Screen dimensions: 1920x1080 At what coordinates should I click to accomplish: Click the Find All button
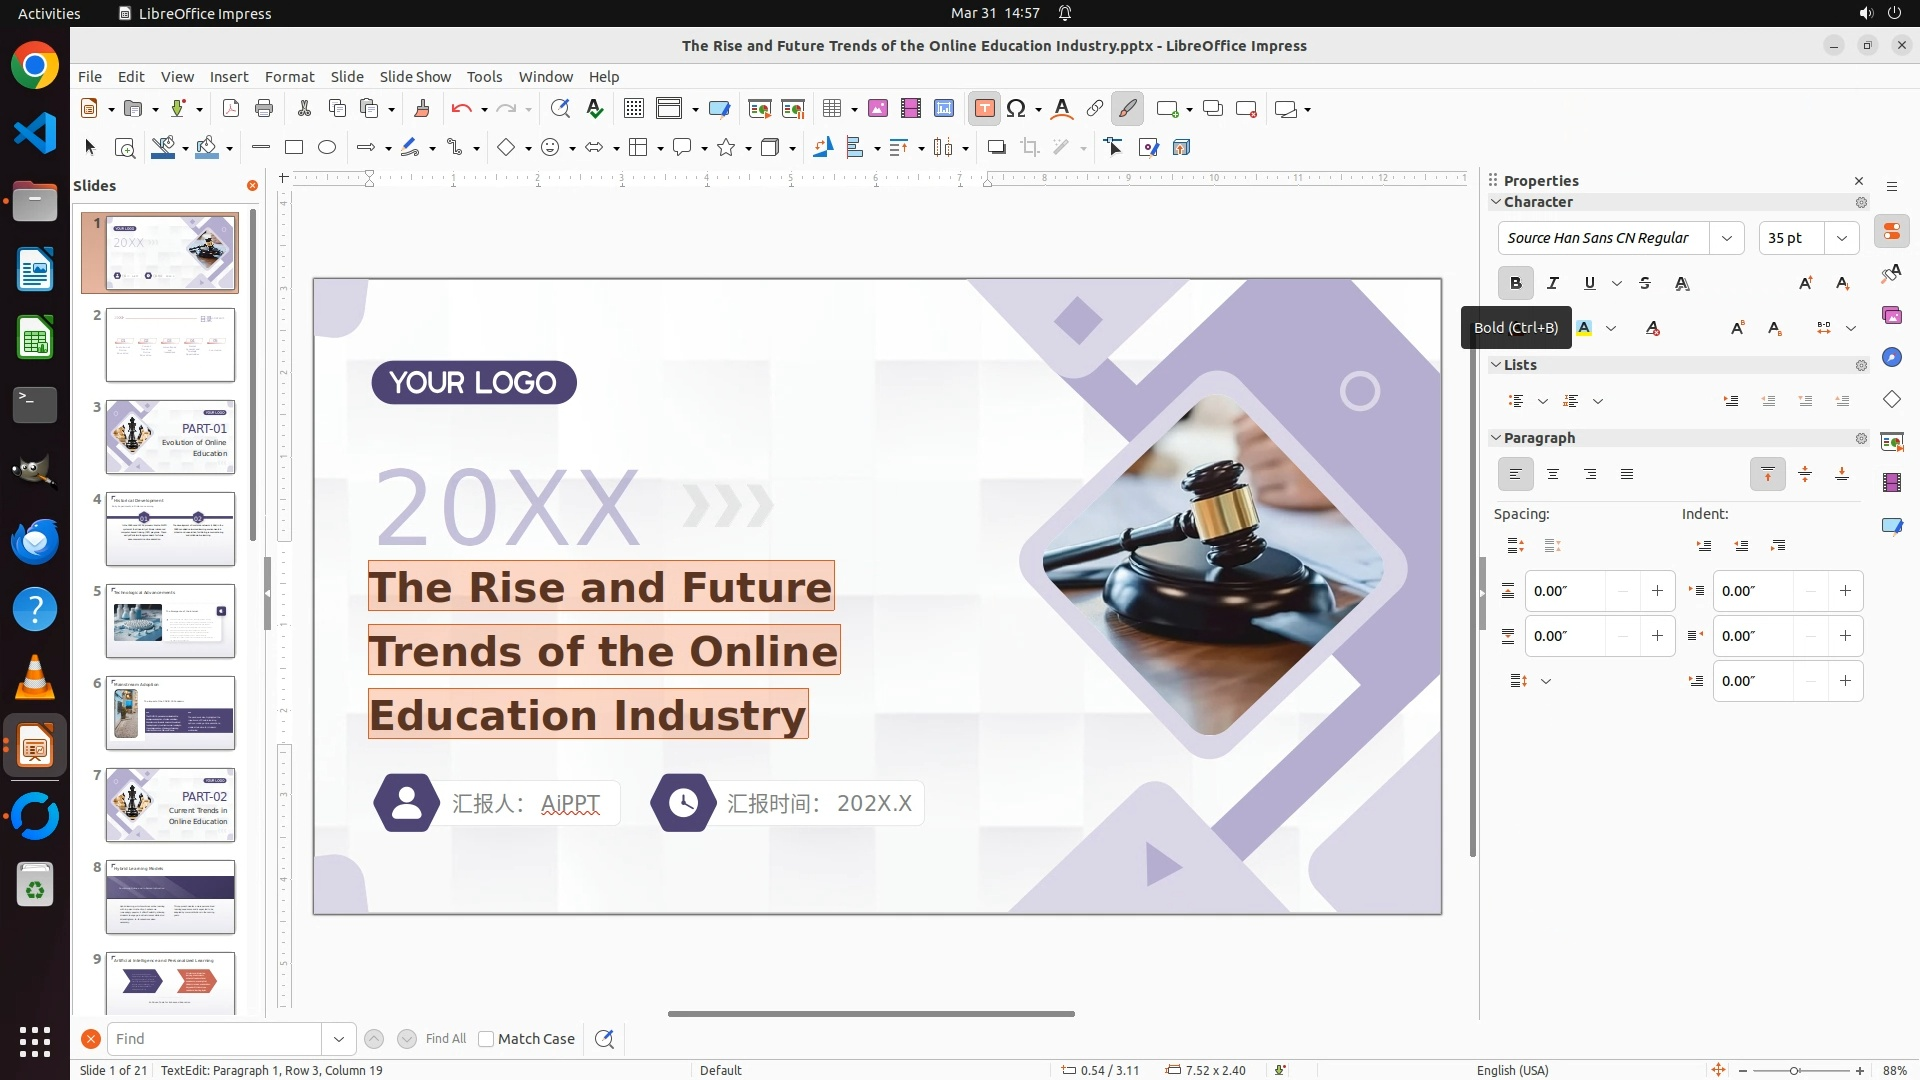click(x=445, y=1039)
